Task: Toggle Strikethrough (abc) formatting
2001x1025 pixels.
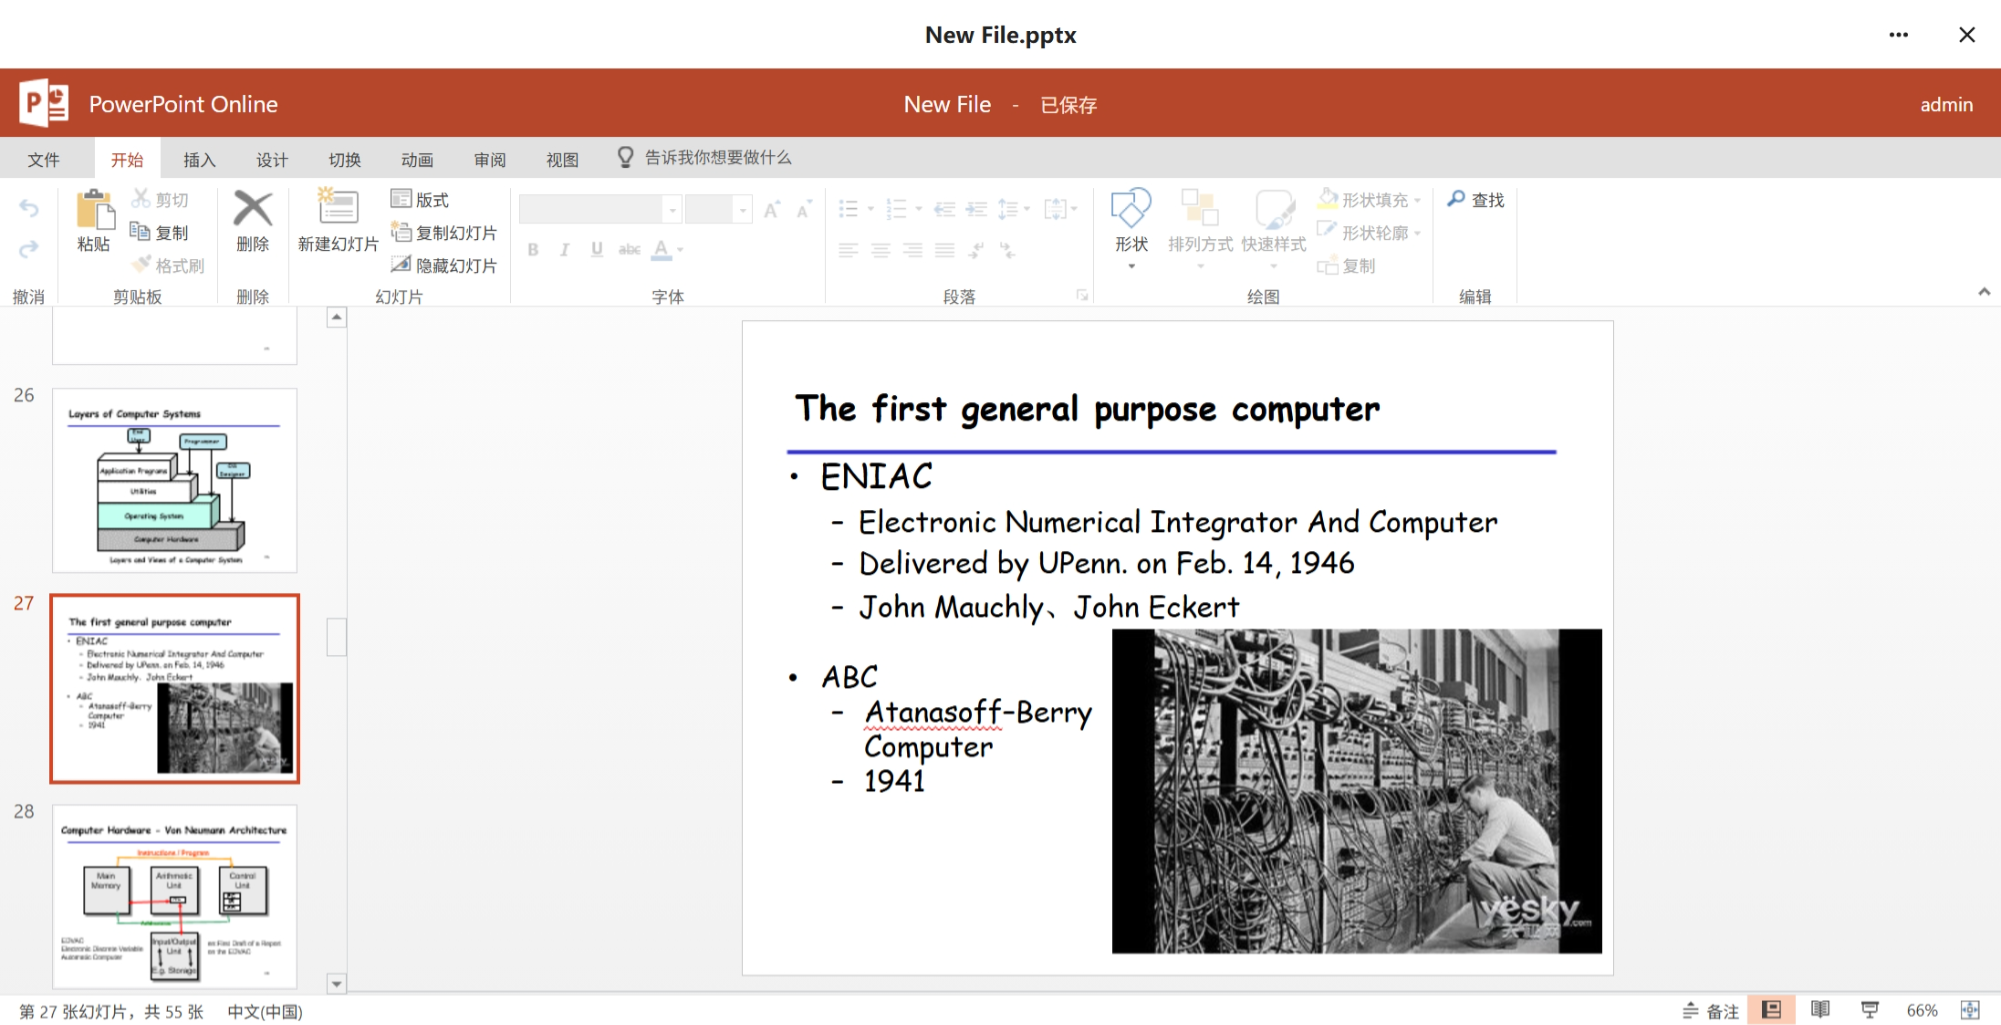Action: (629, 249)
